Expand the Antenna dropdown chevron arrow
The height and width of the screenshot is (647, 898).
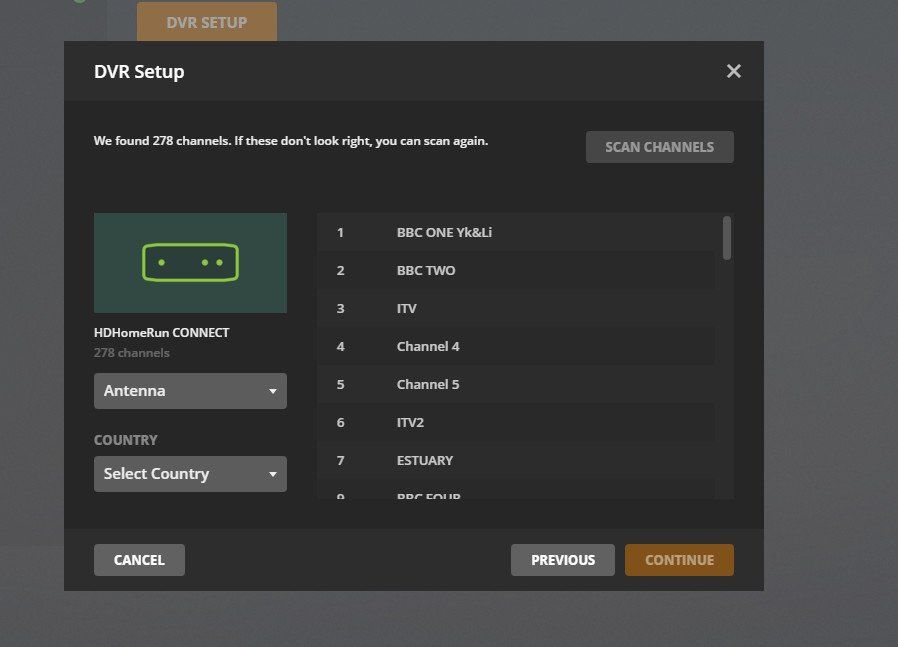point(272,391)
